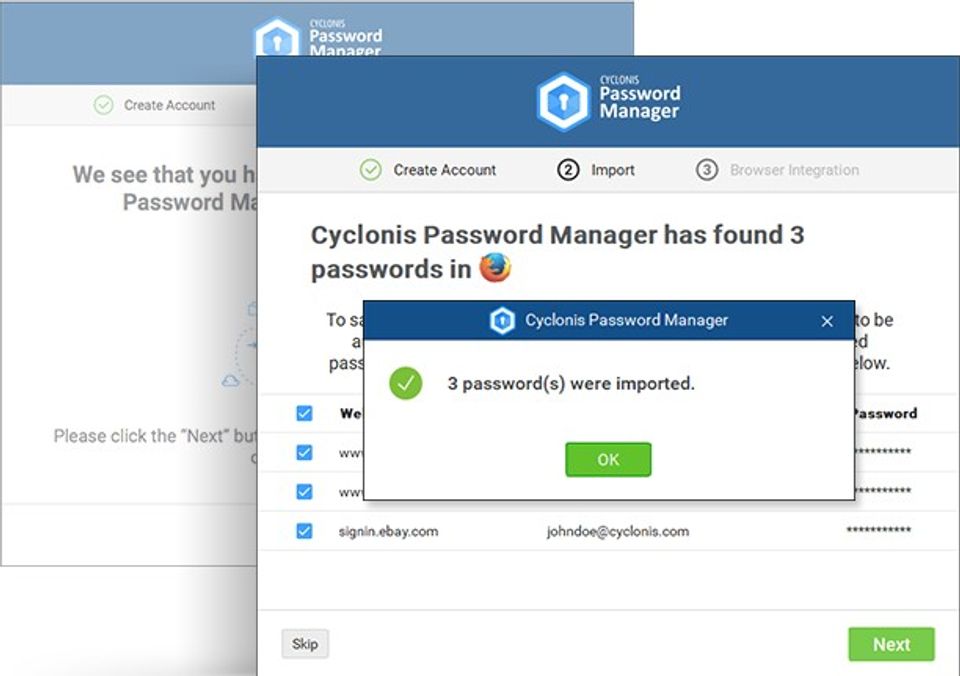Open the Browser Integration step
The width and height of the screenshot is (960, 676).
coord(794,170)
